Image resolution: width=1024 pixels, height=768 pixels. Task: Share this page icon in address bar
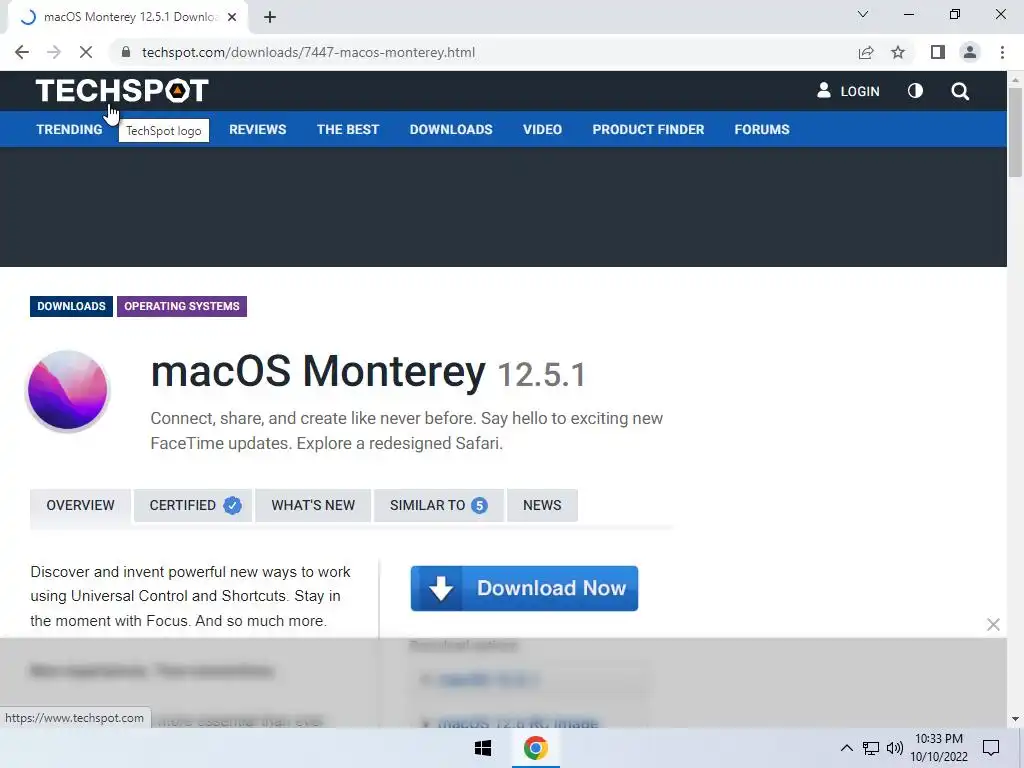tap(866, 52)
